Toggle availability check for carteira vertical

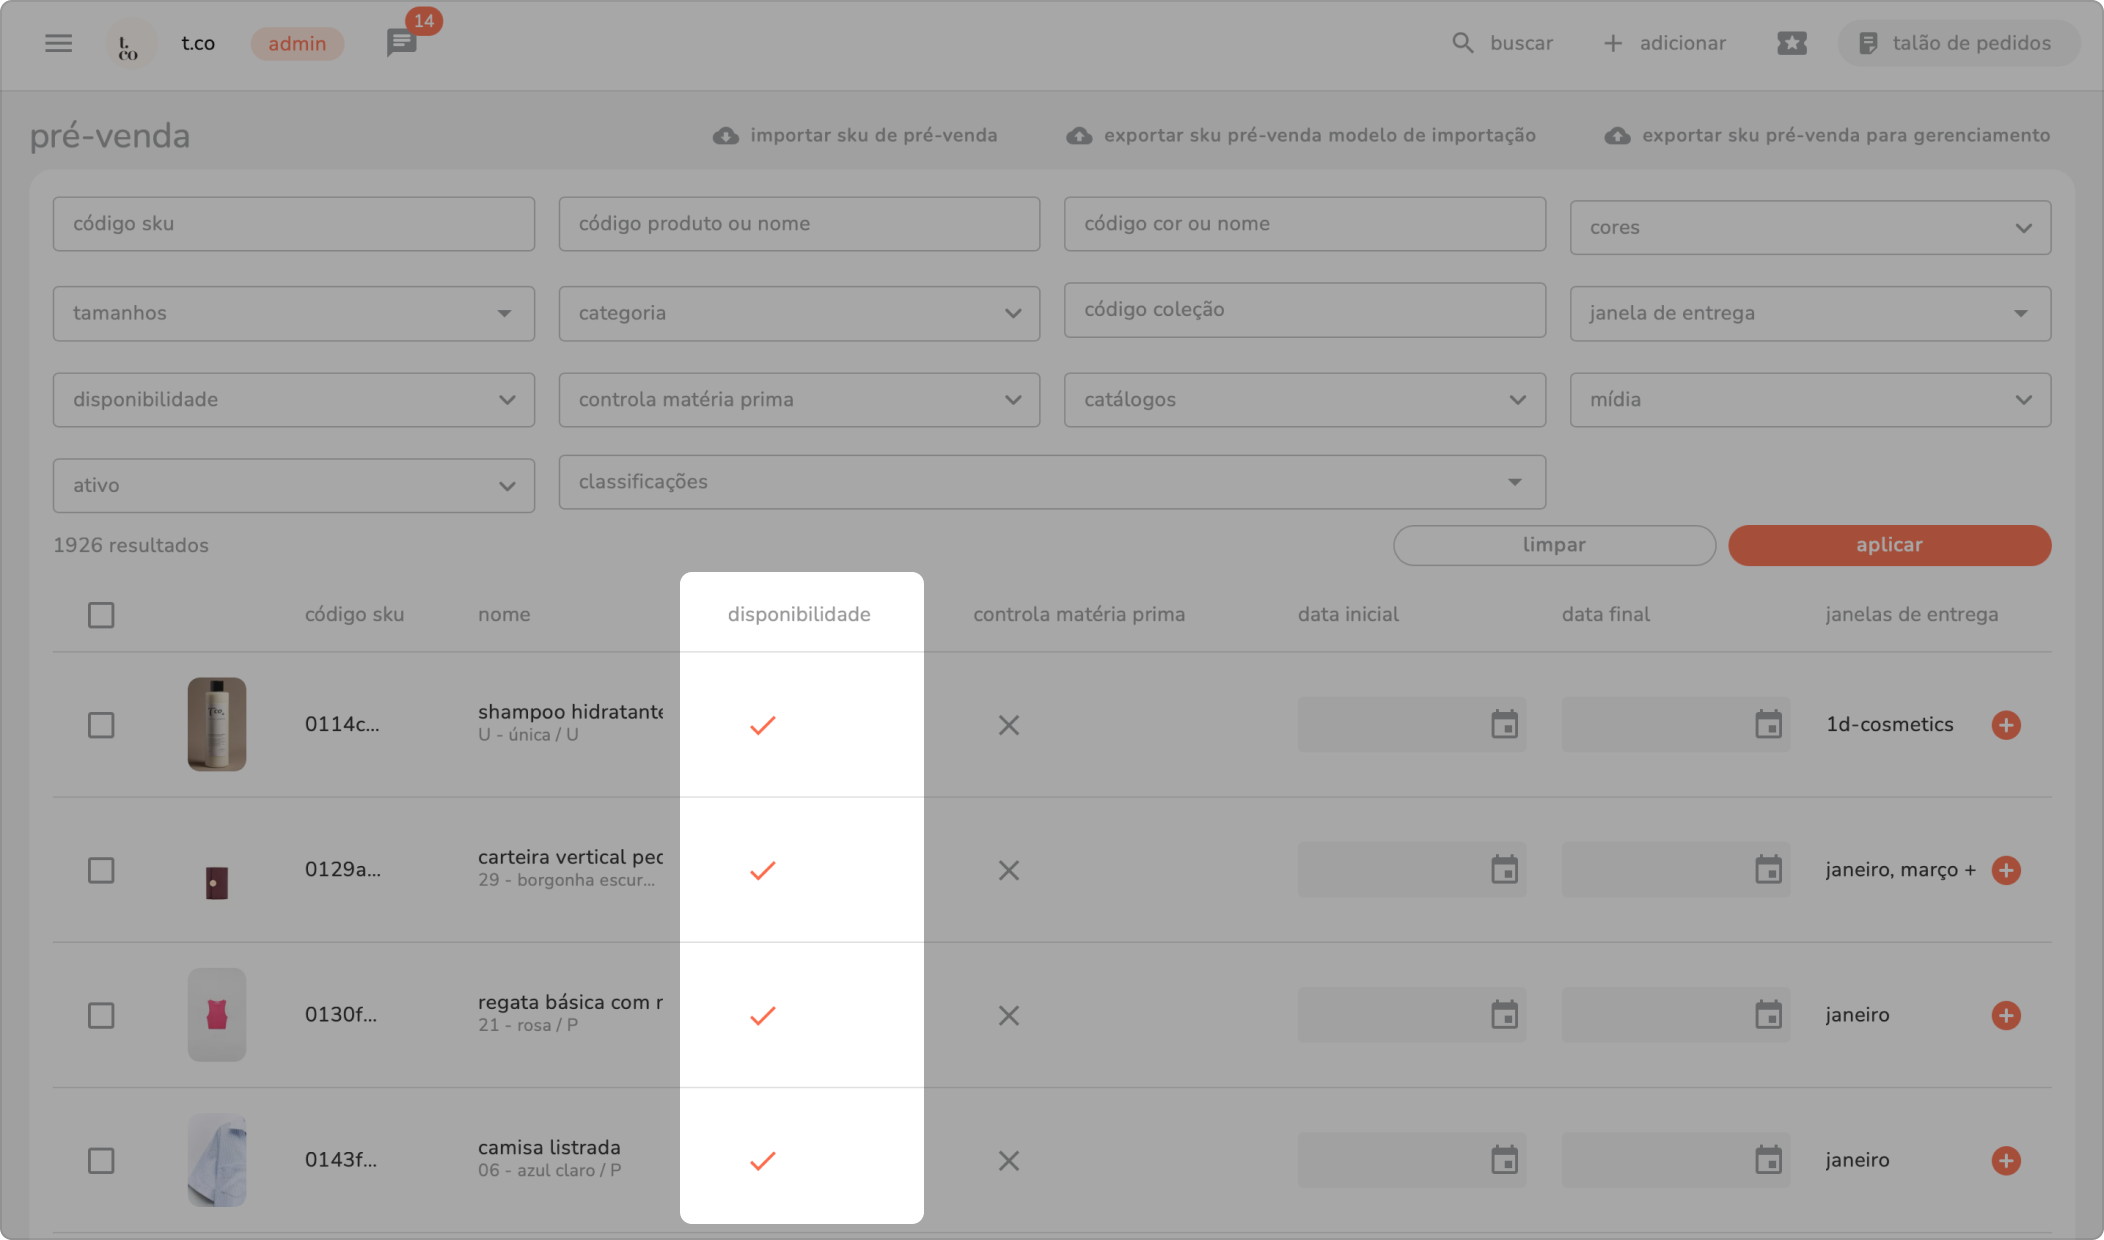pyautogui.click(x=763, y=870)
